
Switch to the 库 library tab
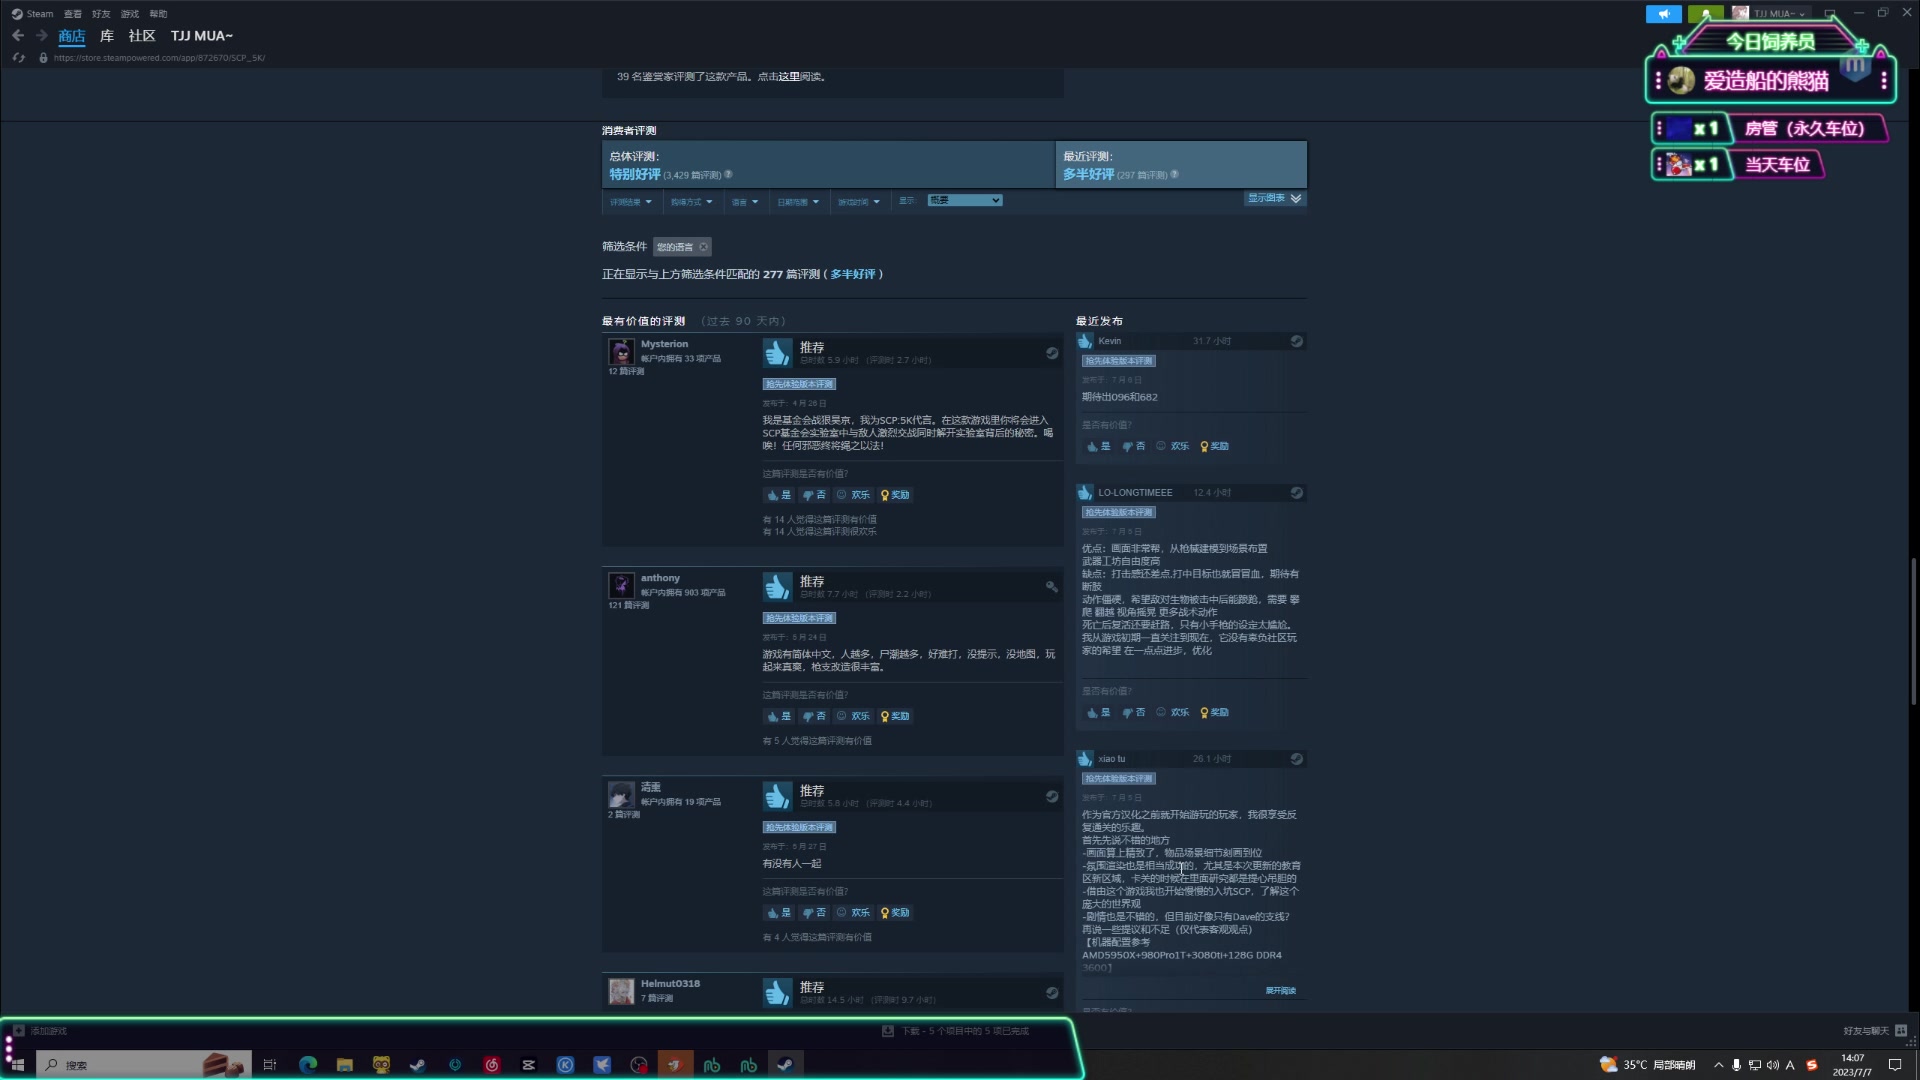click(107, 36)
